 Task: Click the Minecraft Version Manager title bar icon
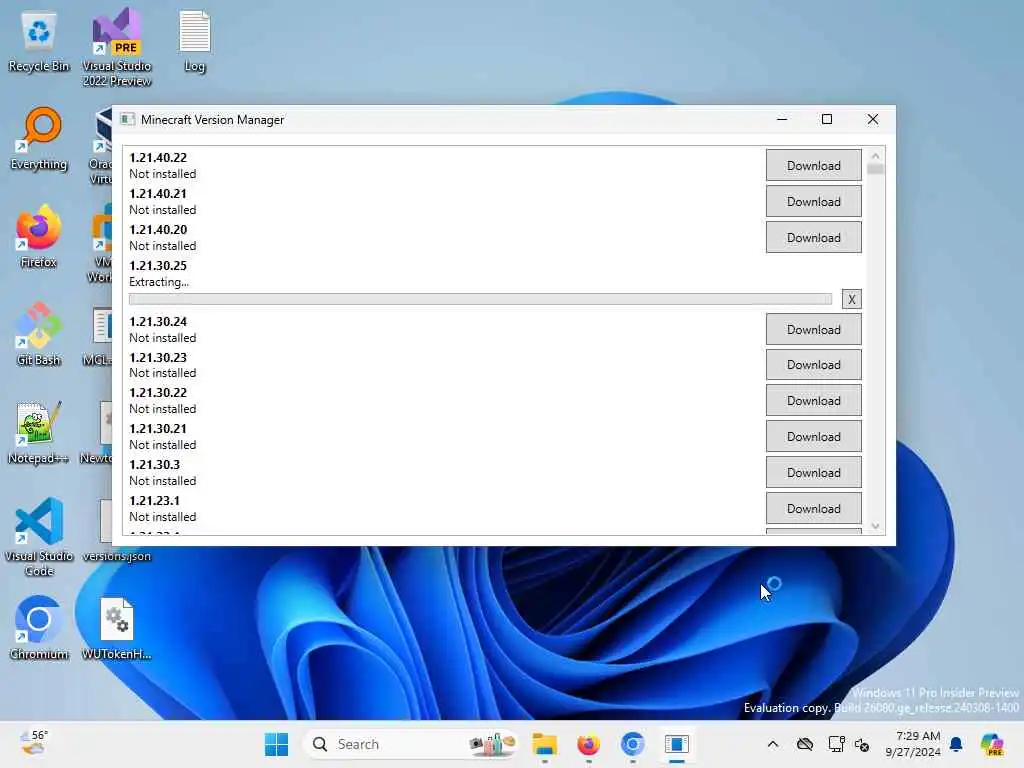(x=128, y=120)
